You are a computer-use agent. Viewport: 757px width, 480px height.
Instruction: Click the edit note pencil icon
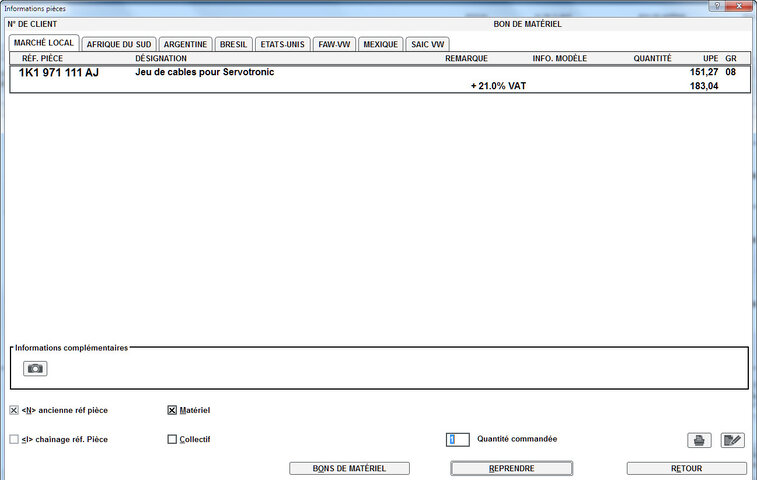[x=732, y=440]
